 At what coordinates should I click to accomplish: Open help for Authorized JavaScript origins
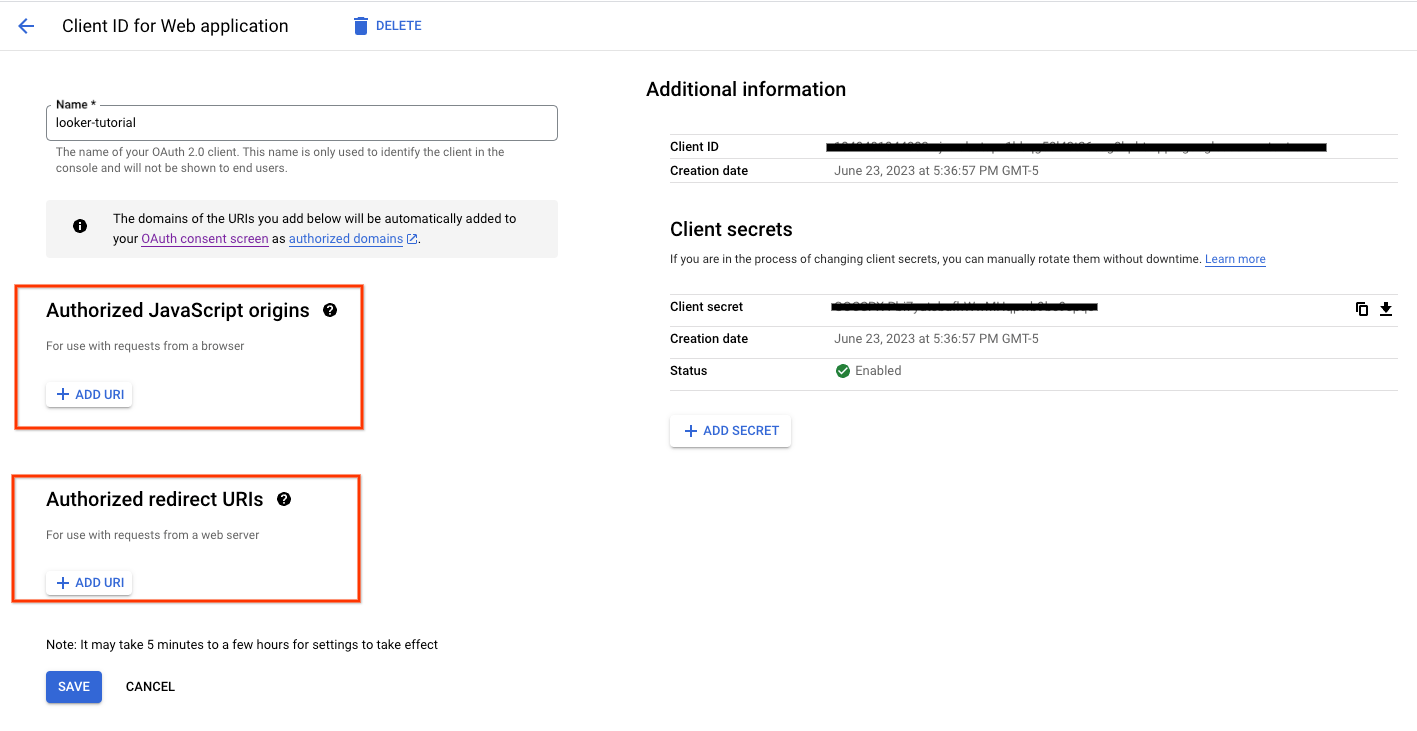click(330, 310)
